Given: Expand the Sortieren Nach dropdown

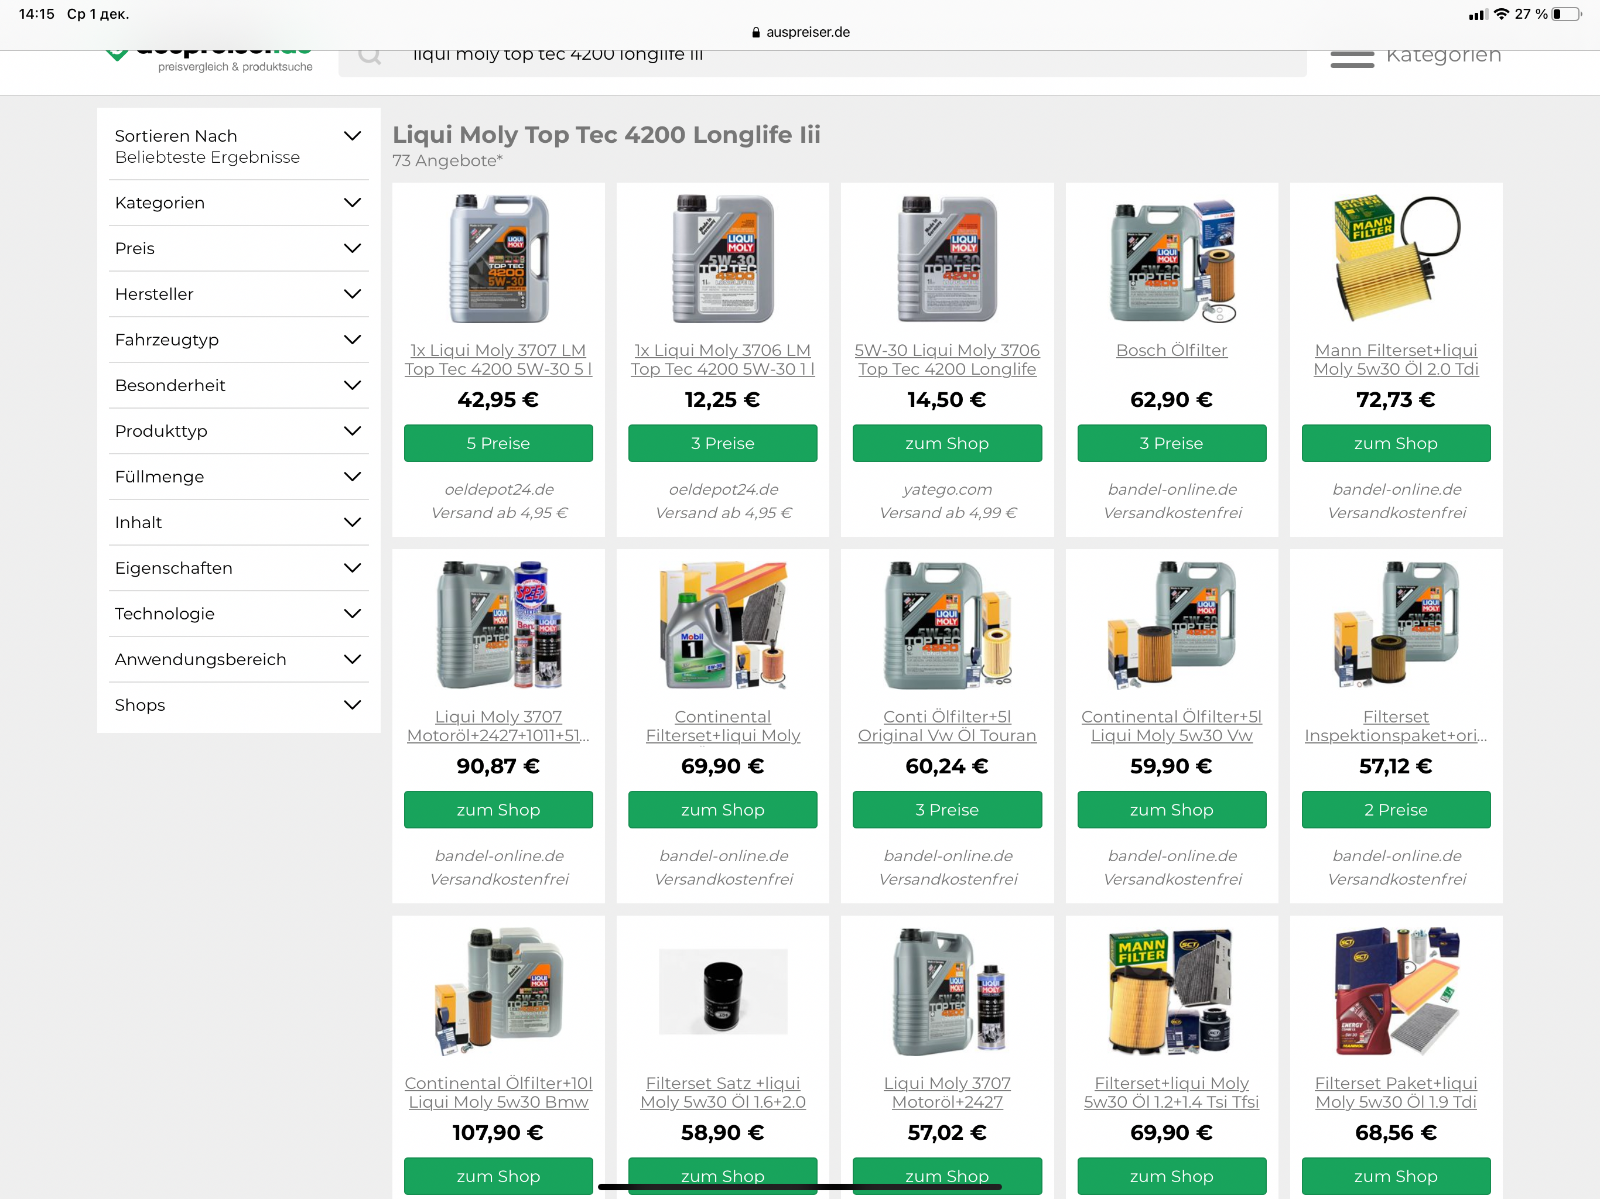Looking at the screenshot, I should [x=238, y=146].
